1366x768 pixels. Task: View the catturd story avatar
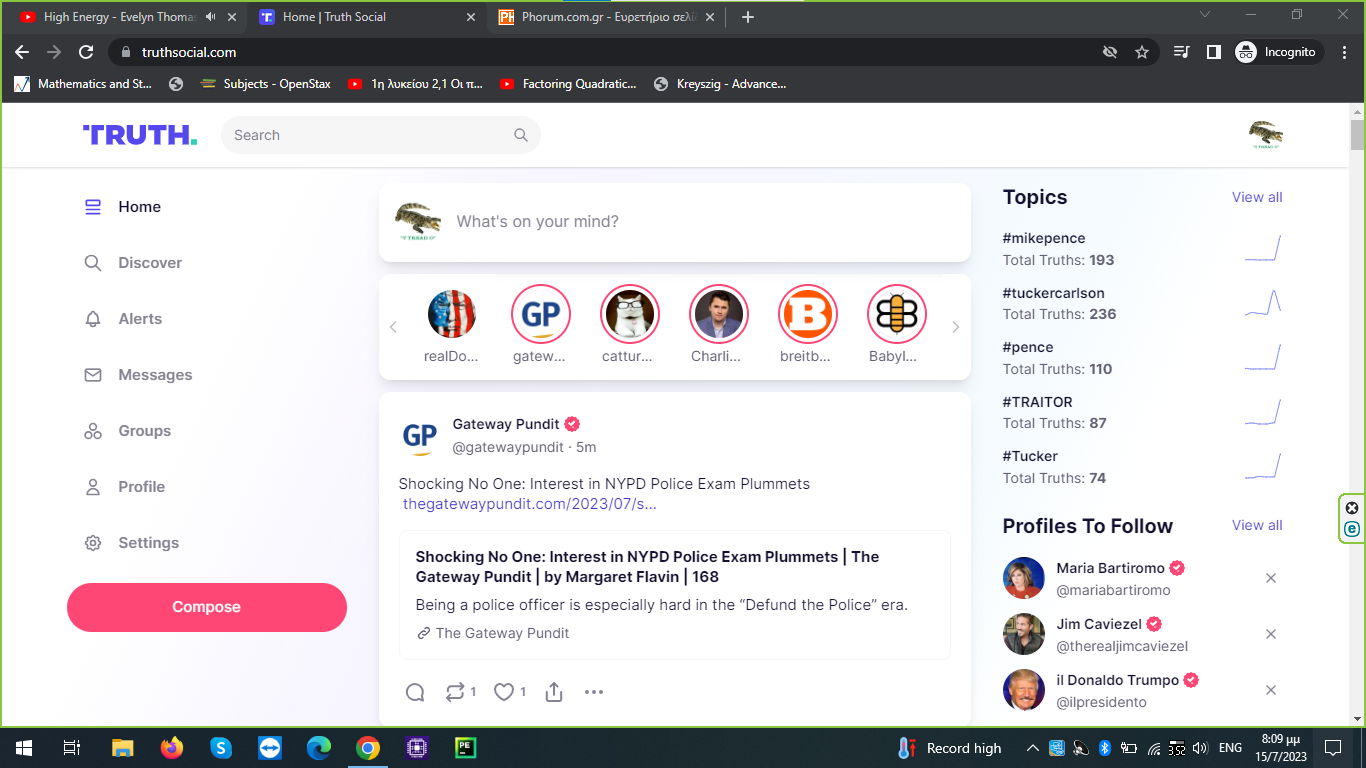[x=630, y=314]
